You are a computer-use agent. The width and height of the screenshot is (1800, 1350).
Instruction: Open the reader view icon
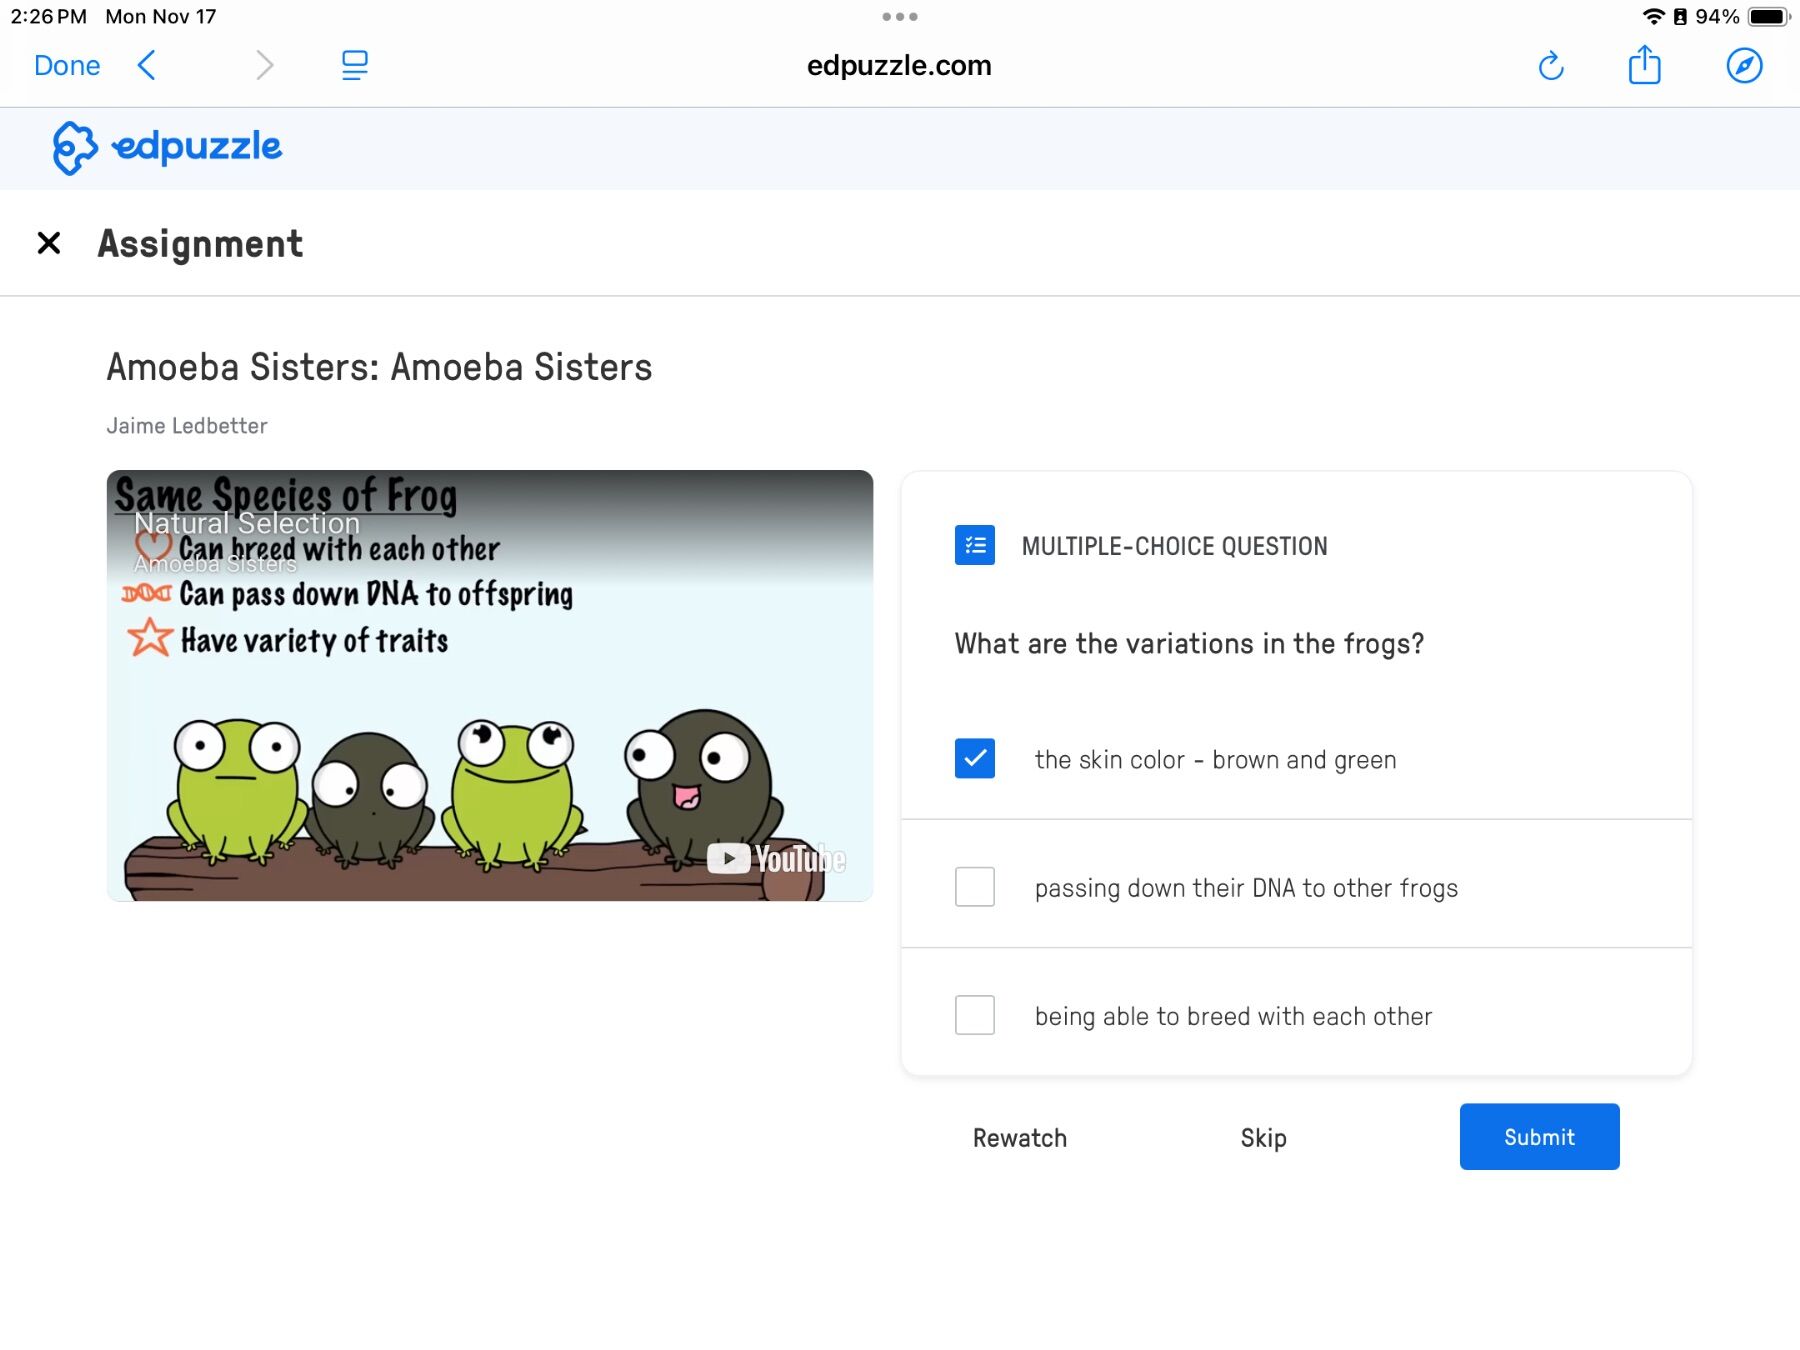click(354, 66)
